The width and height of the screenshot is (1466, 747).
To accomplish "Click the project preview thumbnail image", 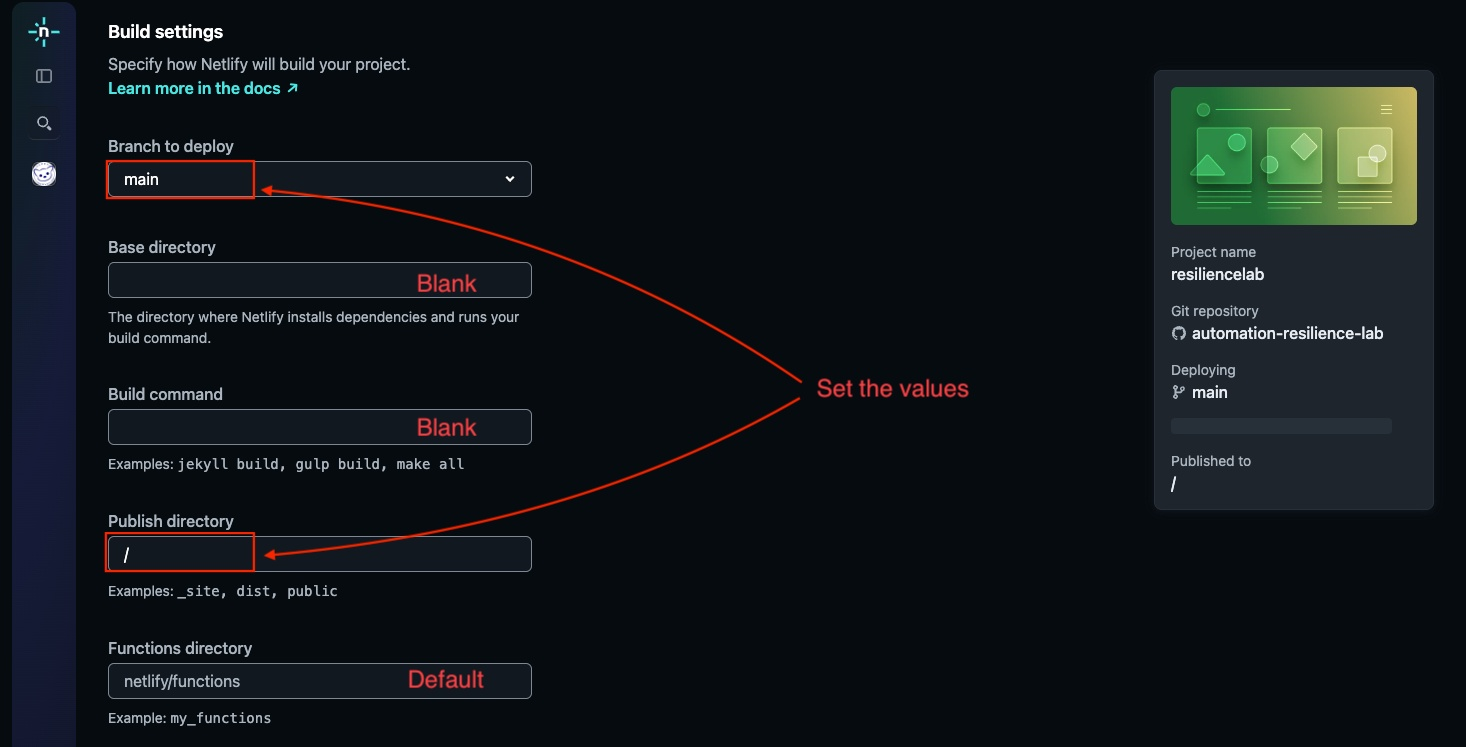I will pyautogui.click(x=1294, y=156).
